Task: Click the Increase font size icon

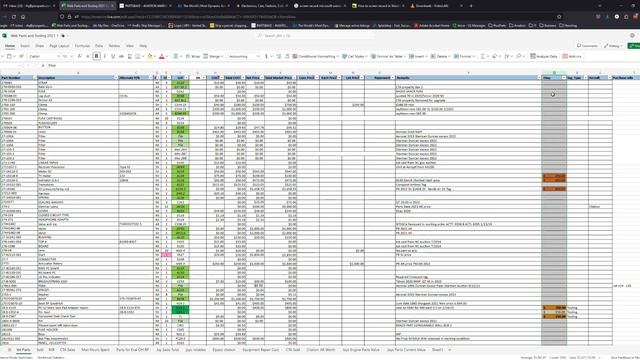Action: click(80, 56)
